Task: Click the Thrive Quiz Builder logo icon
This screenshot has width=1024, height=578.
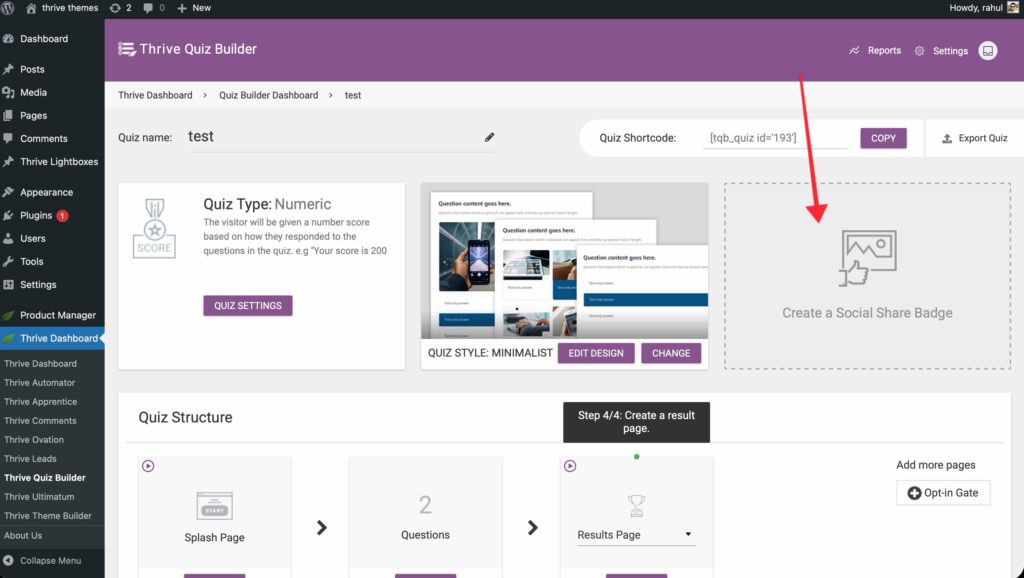Action: pyautogui.click(x=127, y=49)
